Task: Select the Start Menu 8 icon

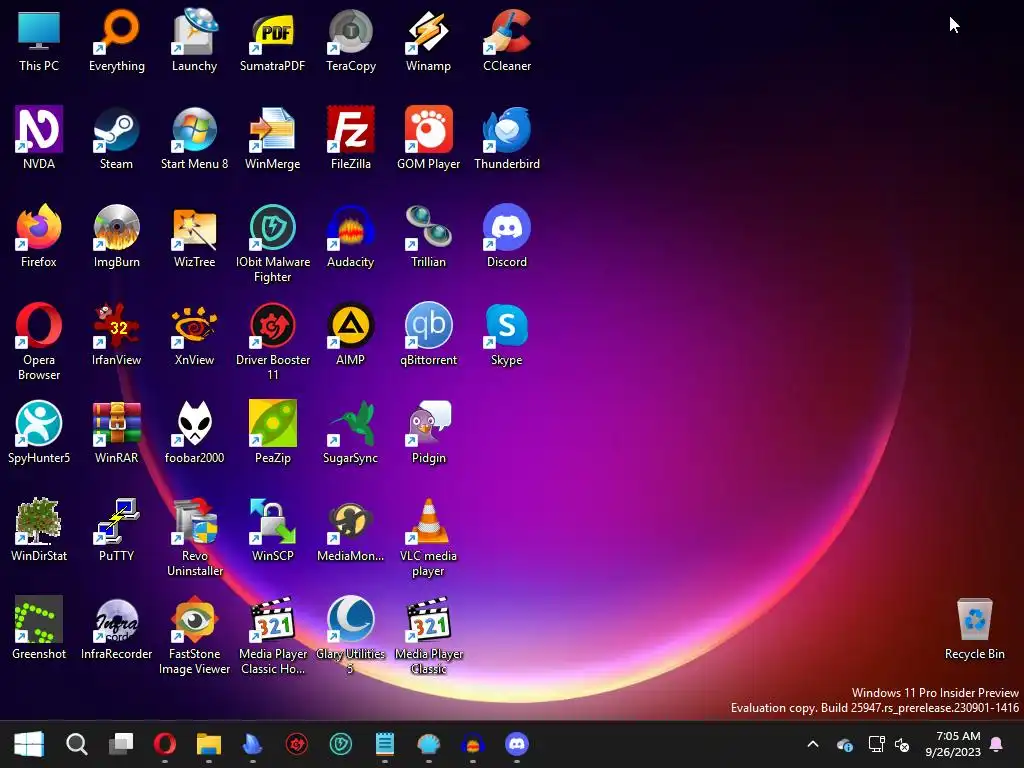Action: [x=194, y=138]
